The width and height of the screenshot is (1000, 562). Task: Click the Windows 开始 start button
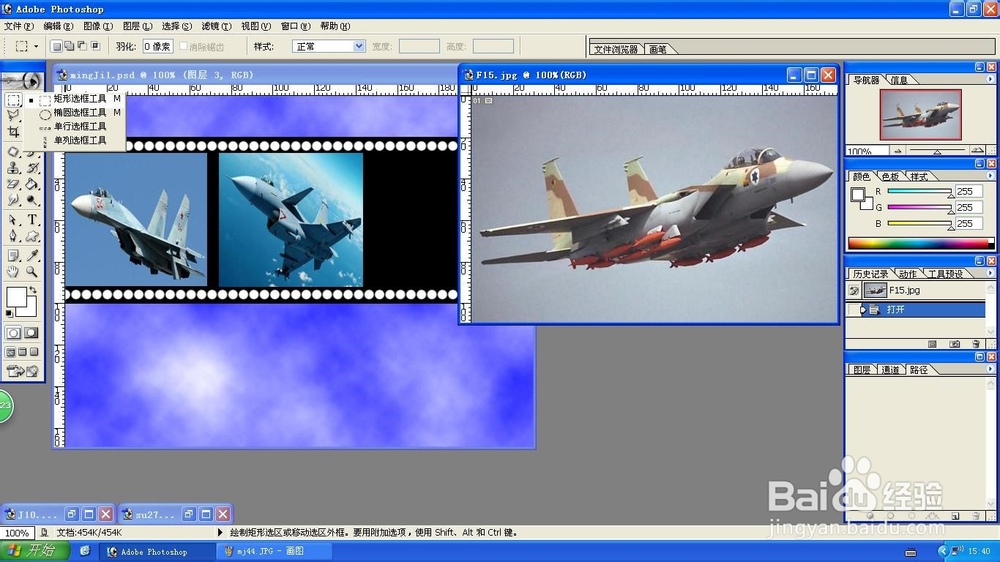[36, 551]
